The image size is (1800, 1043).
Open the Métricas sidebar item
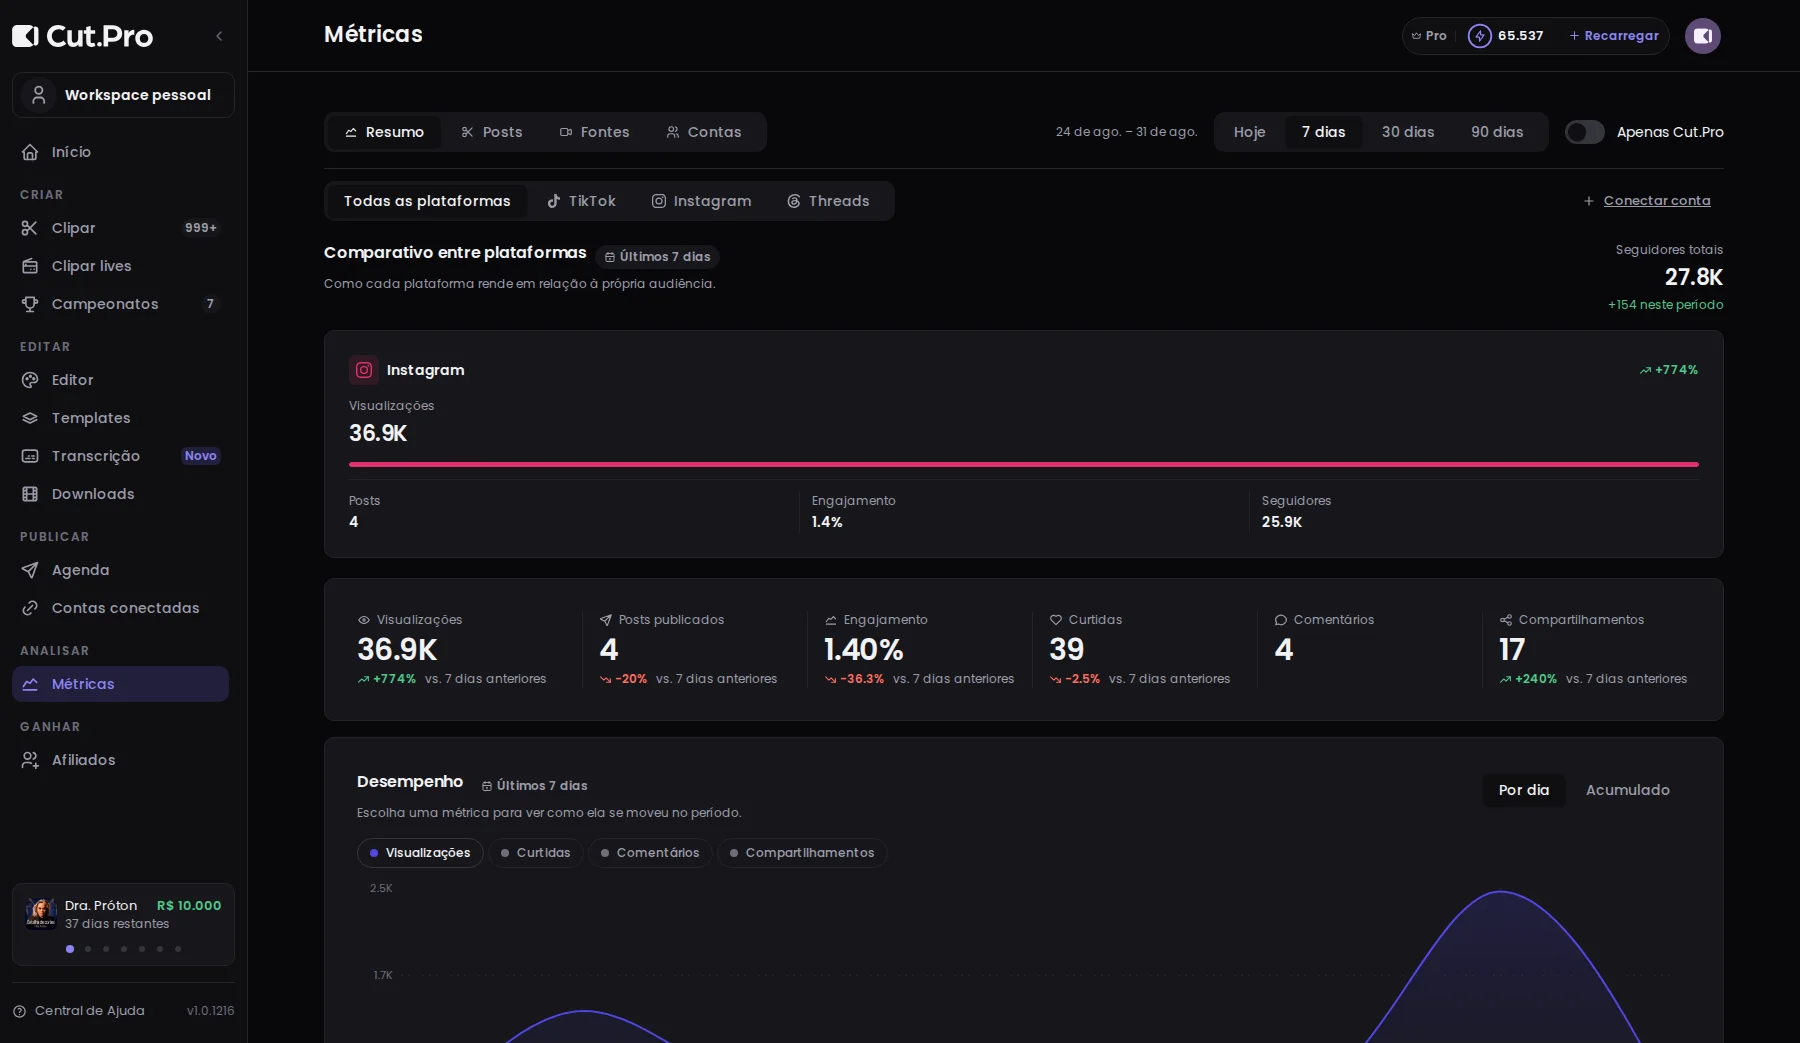120,684
